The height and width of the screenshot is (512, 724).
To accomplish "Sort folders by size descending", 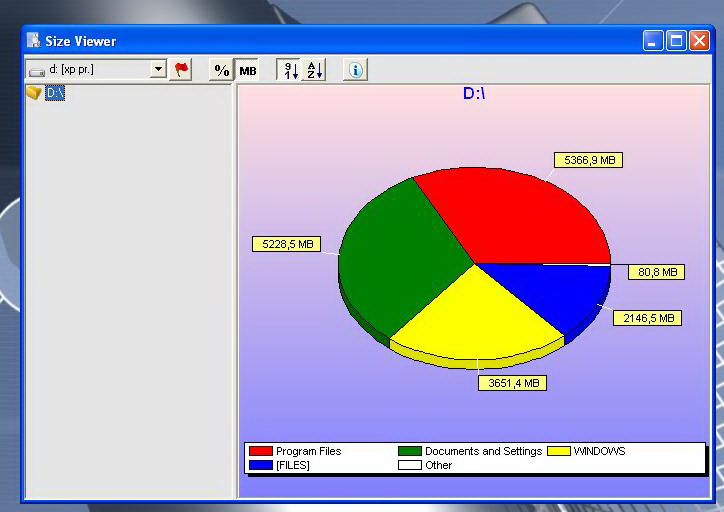I will [290, 70].
